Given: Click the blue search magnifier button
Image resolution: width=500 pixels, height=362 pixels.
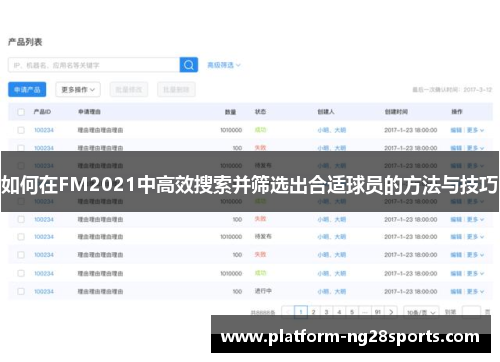Looking at the screenshot, I should (189, 65).
